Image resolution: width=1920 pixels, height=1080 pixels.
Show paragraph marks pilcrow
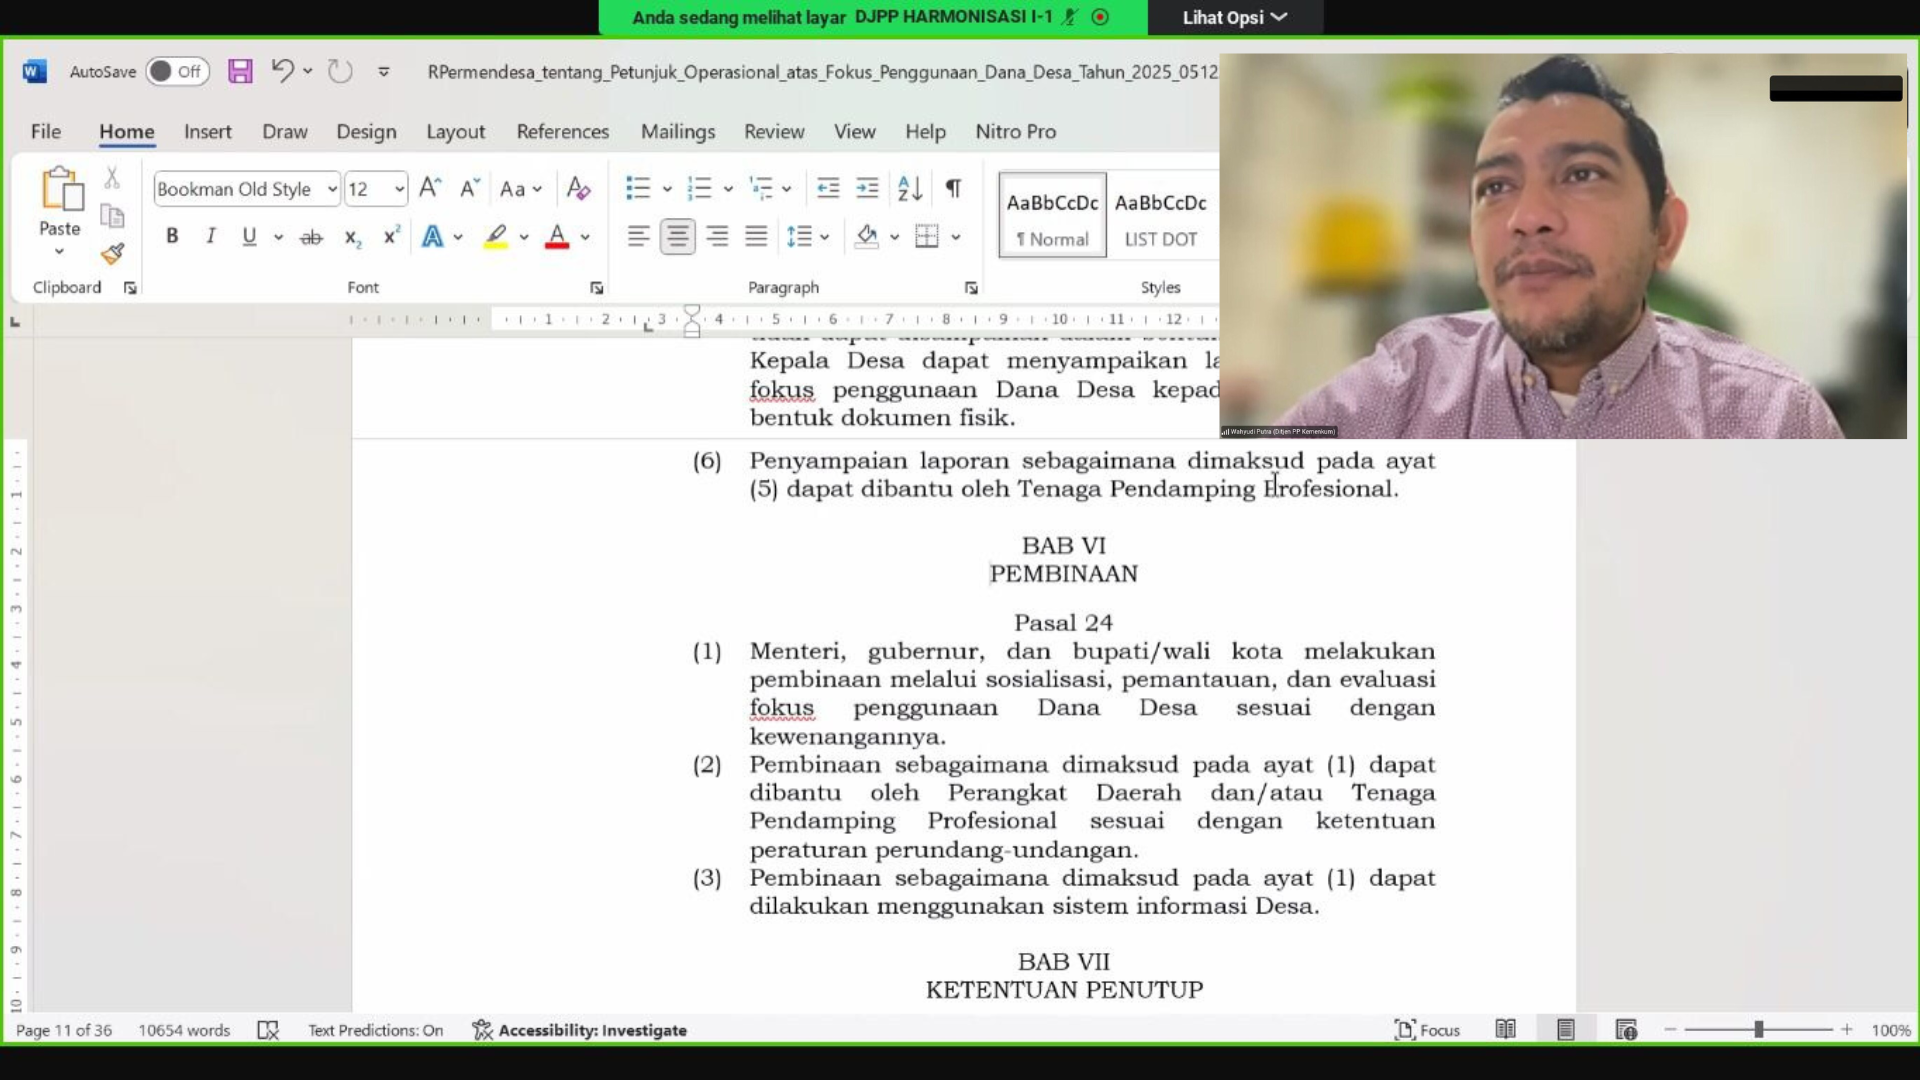(953, 188)
